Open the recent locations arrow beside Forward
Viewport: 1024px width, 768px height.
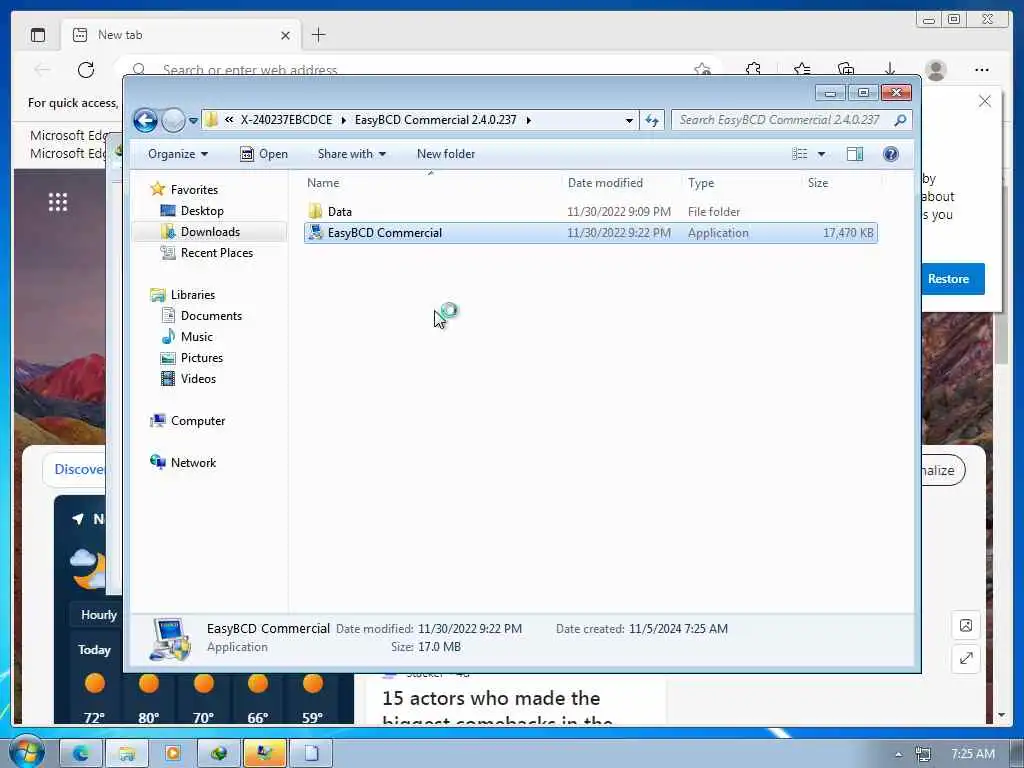(x=193, y=121)
